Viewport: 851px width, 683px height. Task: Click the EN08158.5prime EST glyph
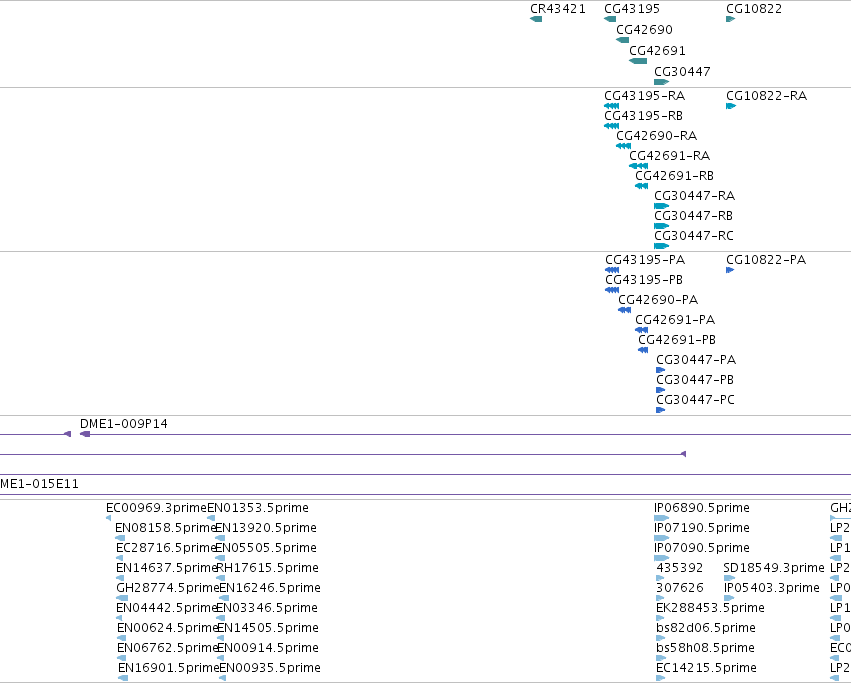[120, 538]
